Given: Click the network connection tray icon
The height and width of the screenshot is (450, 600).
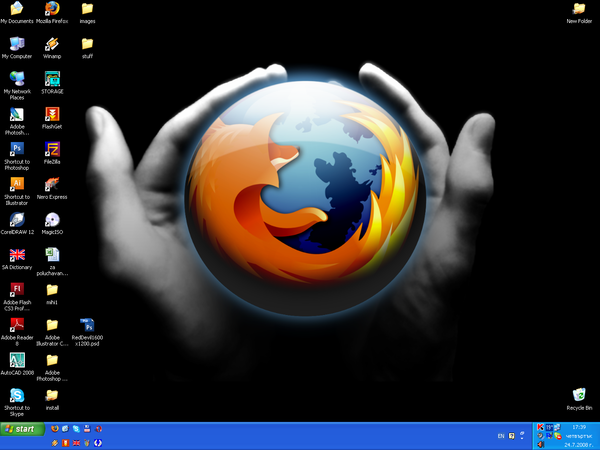Looking at the screenshot, I should (x=558, y=427).
